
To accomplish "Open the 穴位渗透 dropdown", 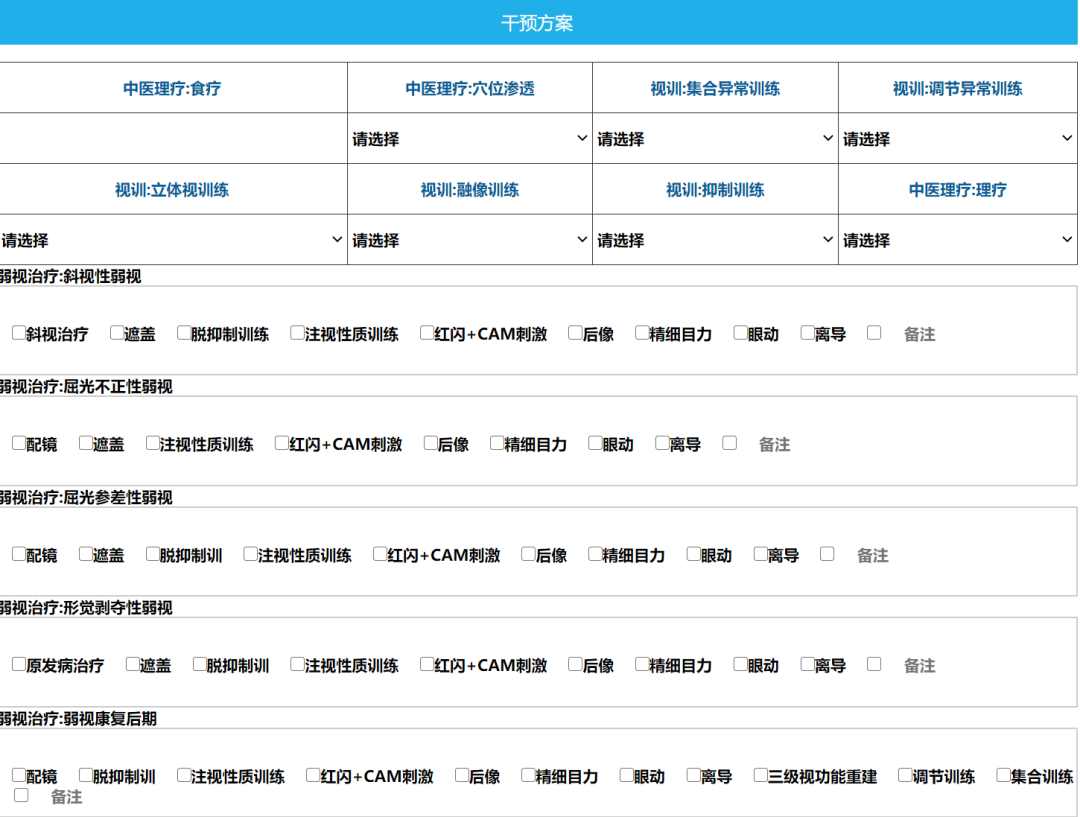I will coord(470,138).
